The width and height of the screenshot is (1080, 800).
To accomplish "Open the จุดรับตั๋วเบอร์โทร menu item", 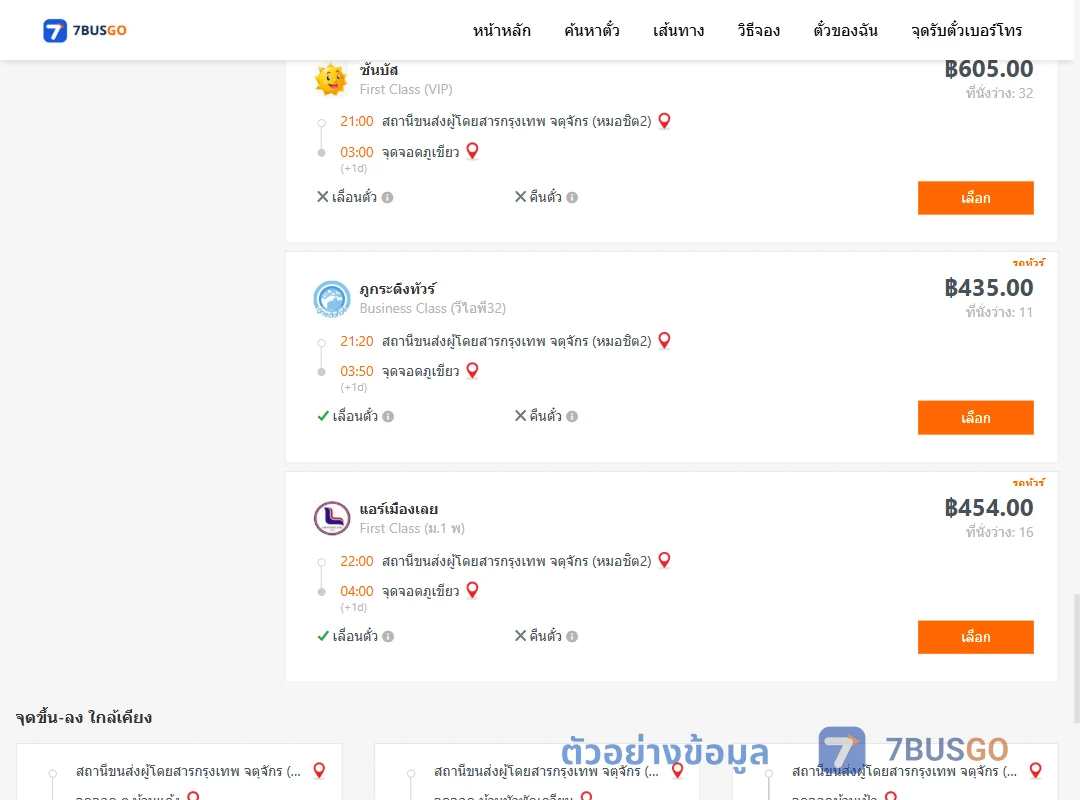I will tap(966, 30).
